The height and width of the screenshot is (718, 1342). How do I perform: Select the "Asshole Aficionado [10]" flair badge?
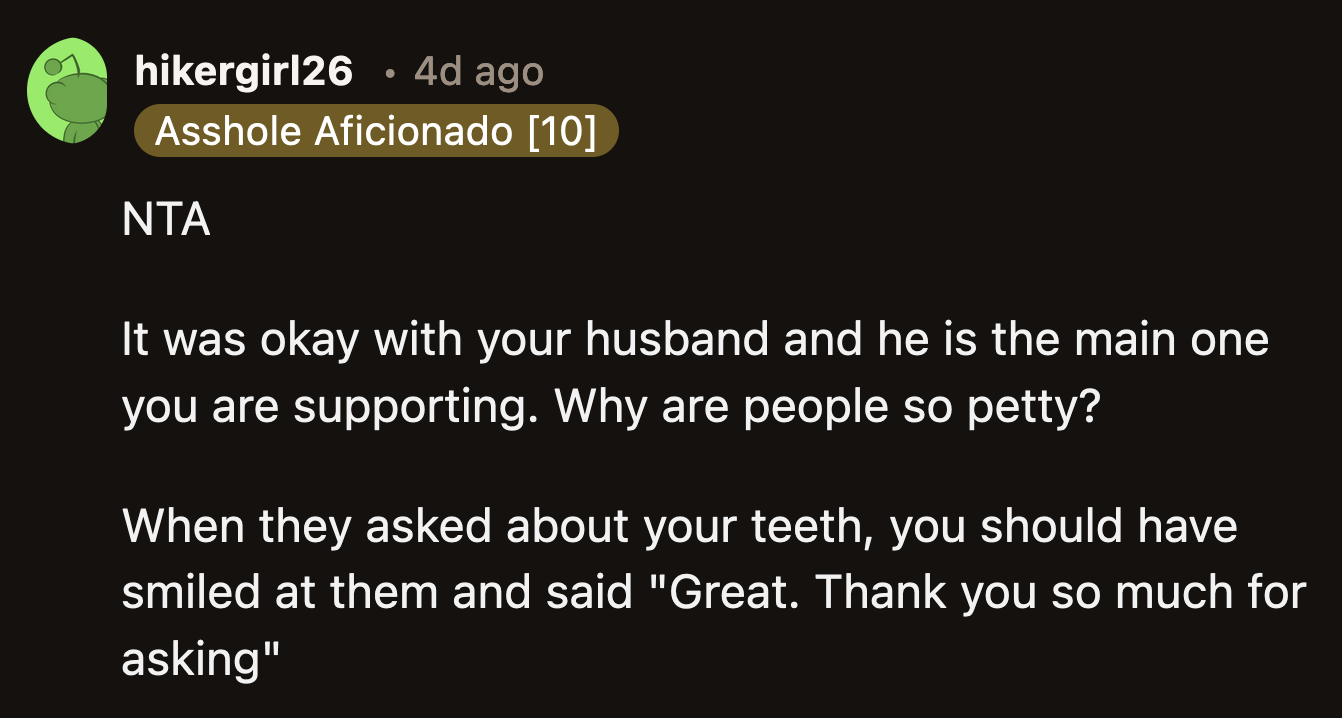coord(375,130)
